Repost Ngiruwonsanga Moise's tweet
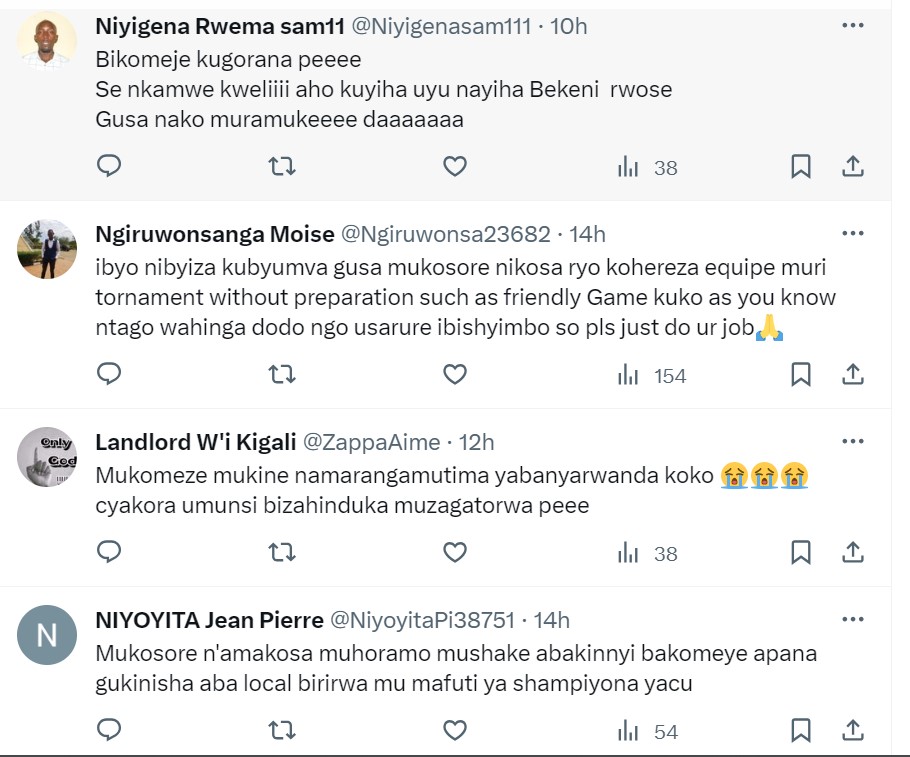Screen dimensions: 910x757 tap(282, 375)
